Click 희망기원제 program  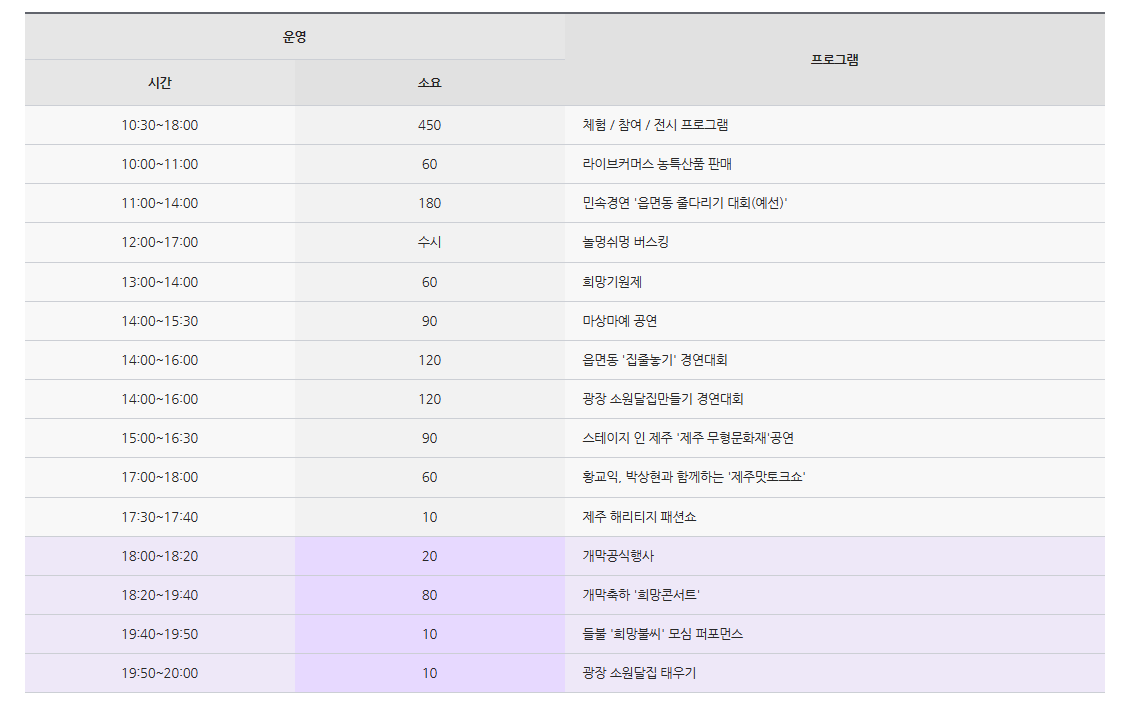click(611, 282)
